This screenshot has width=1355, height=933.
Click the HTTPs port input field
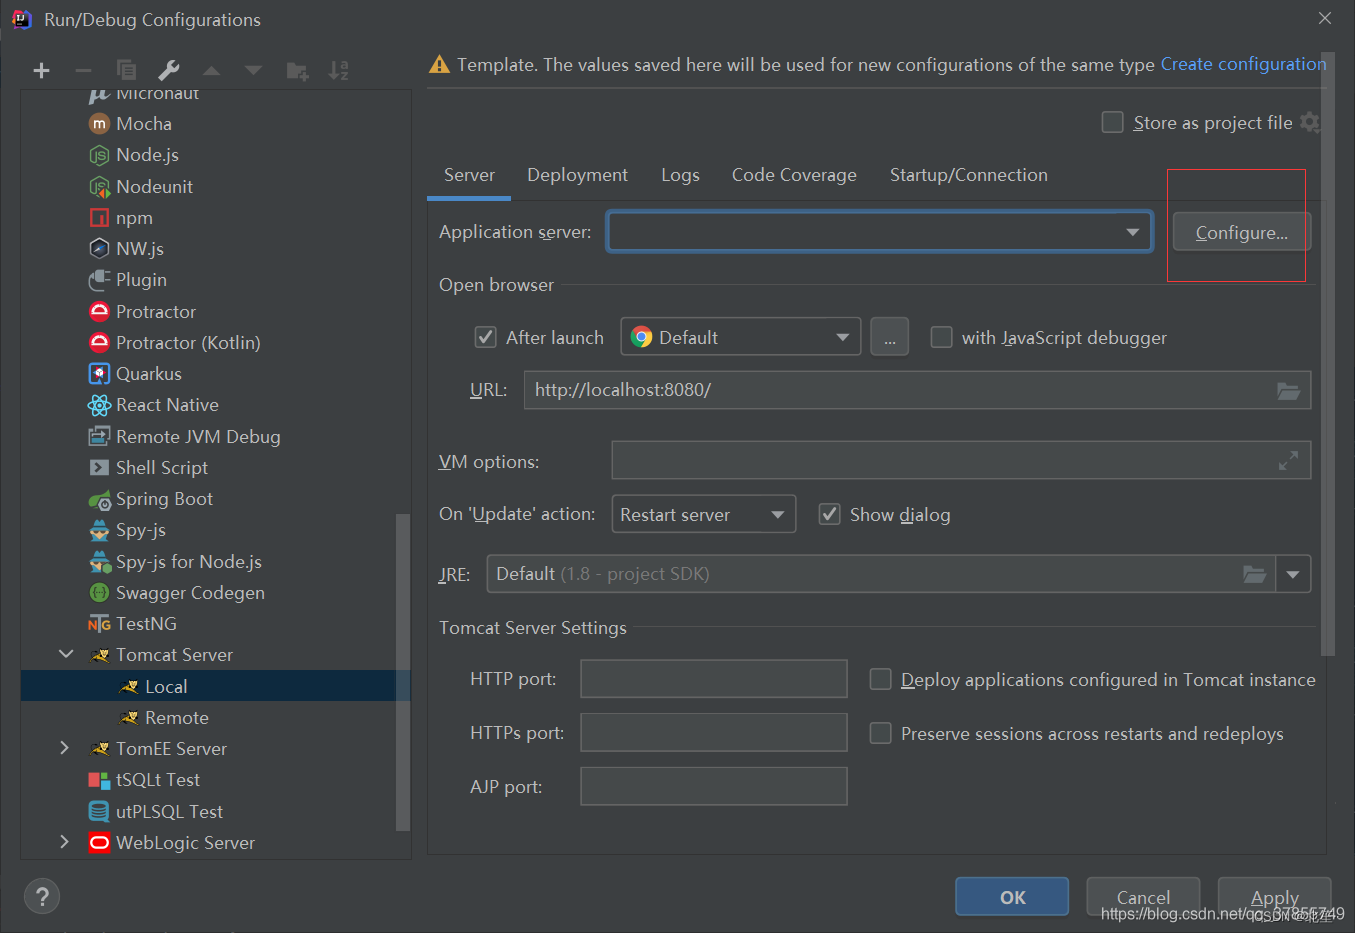(x=713, y=732)
